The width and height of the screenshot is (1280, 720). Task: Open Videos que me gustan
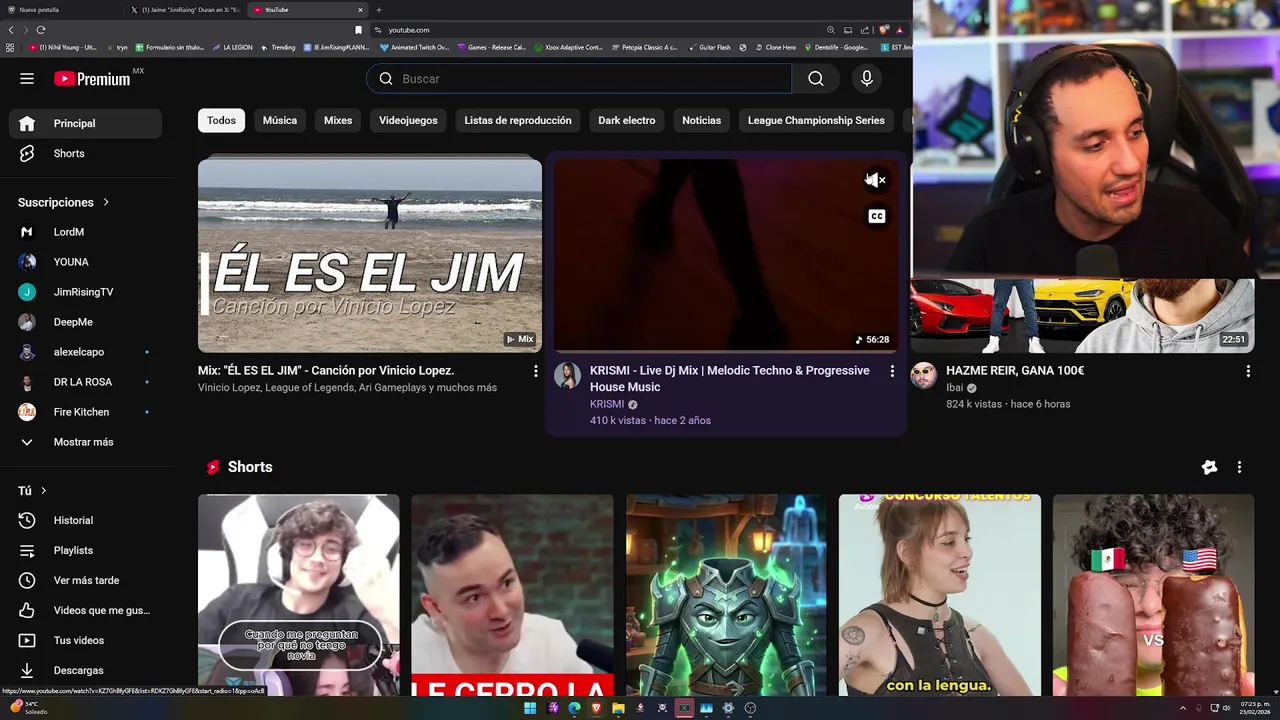coord(85,610)
